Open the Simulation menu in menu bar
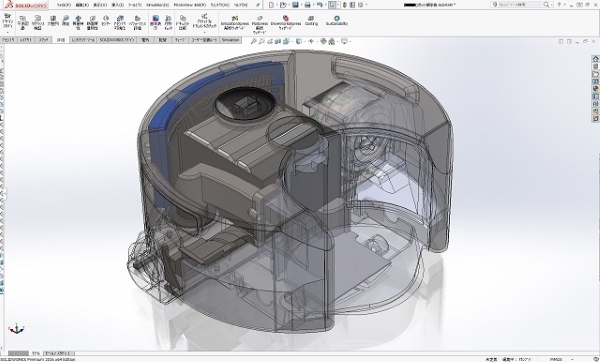 157,5
